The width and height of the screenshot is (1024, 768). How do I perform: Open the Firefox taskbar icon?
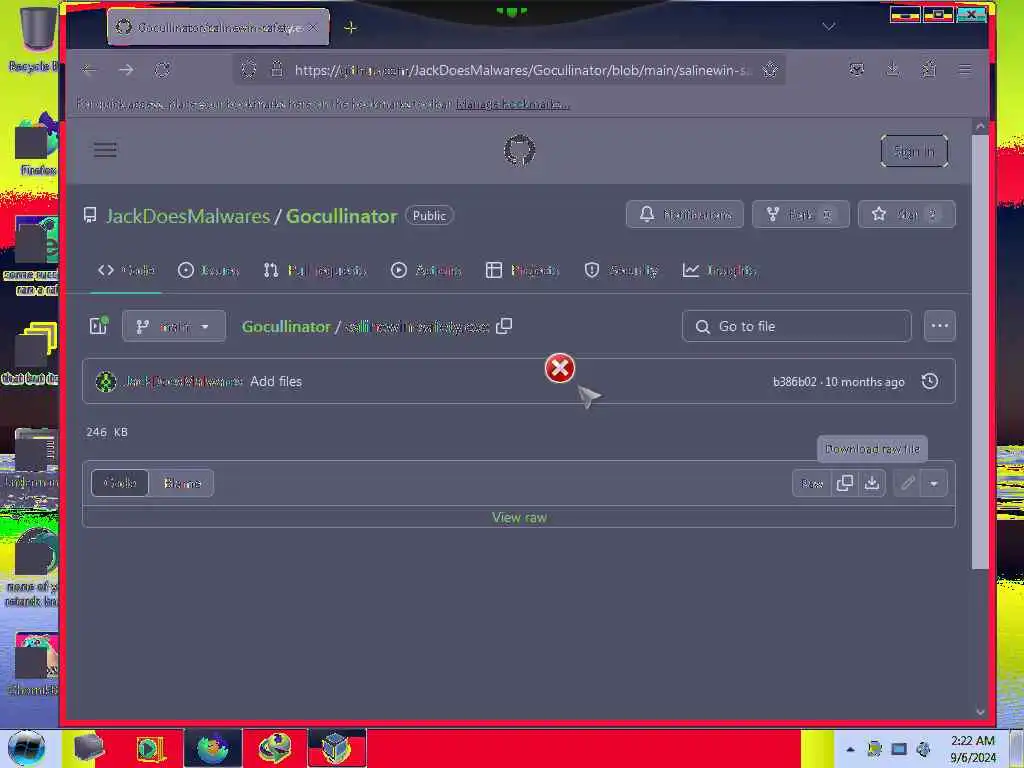[214, 748]
